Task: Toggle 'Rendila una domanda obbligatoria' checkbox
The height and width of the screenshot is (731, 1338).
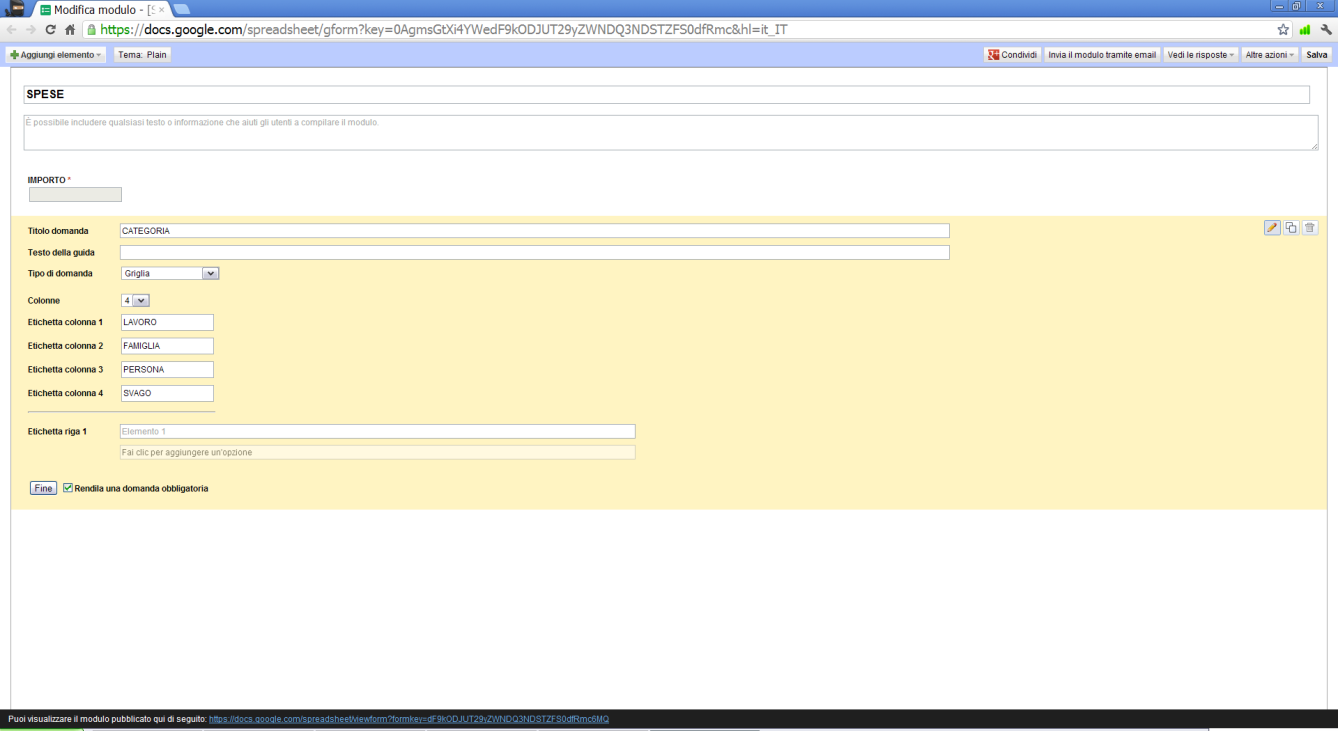Action: 68,488
